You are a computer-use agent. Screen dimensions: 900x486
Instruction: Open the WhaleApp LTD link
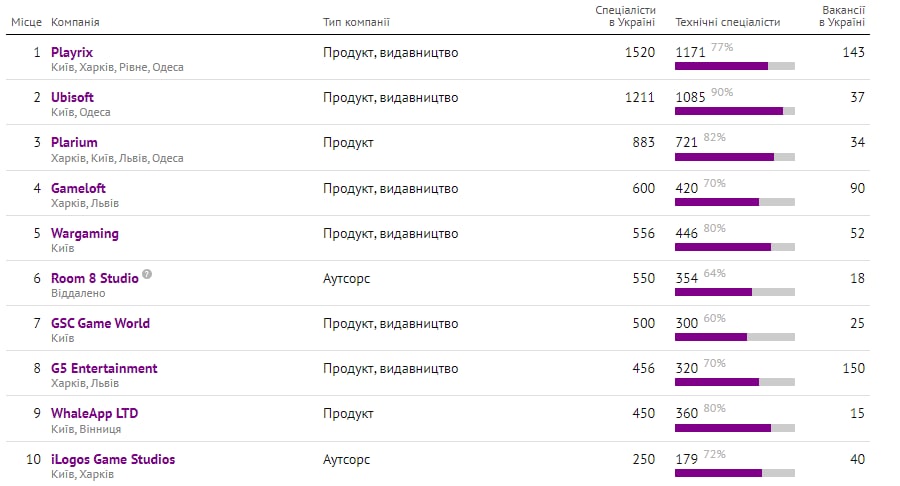[x=94, y=413]
